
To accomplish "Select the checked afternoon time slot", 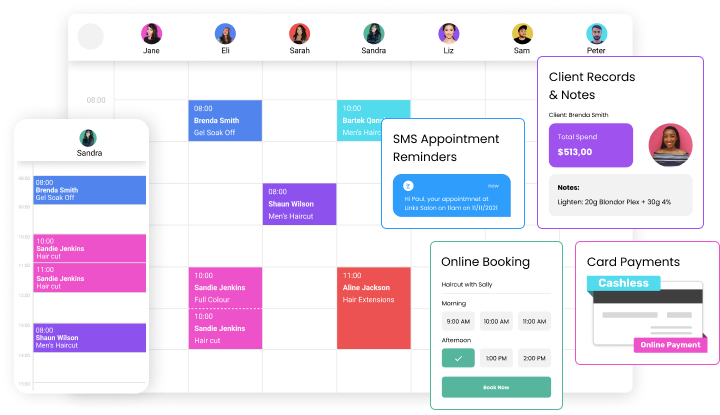I will tap(458, 357).
